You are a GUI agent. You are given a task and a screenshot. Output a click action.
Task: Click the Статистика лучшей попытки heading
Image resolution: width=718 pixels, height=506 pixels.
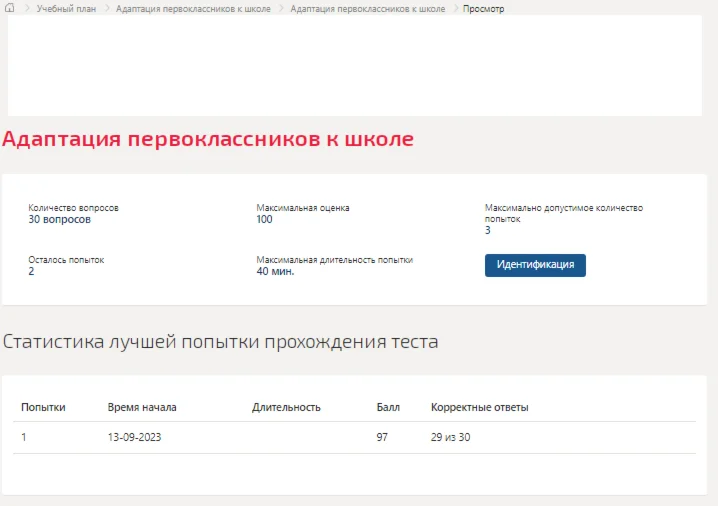point(220,342)
